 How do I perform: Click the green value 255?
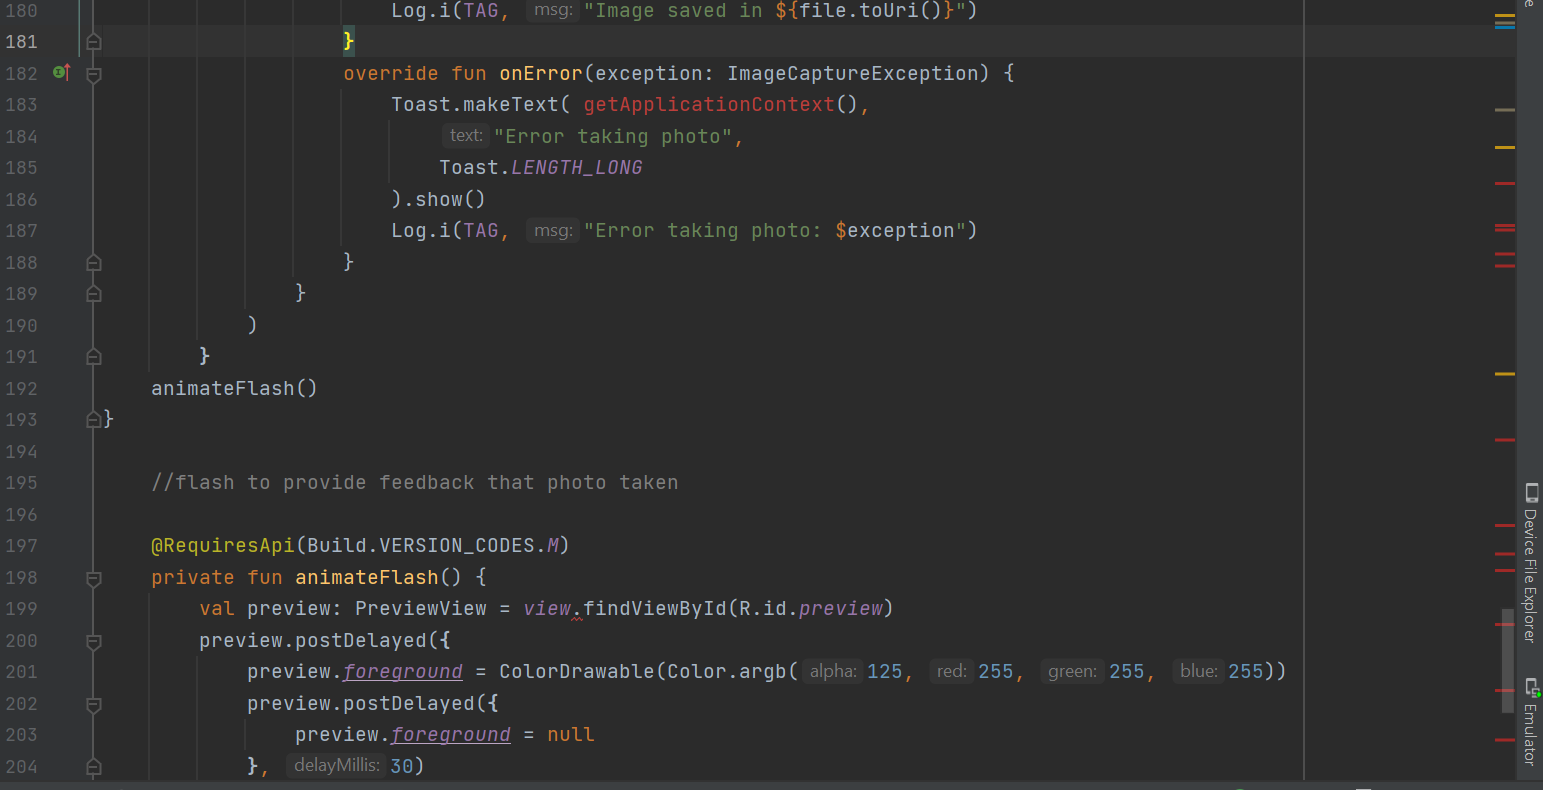1127,671
